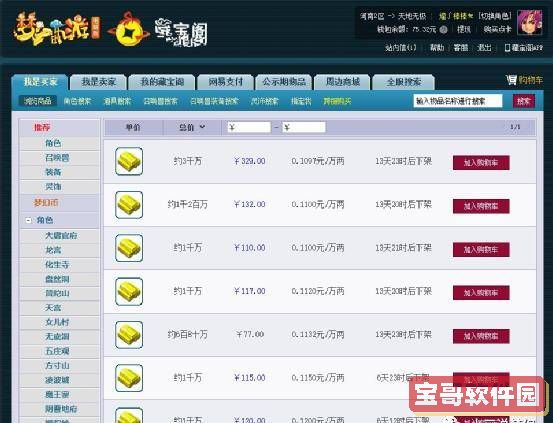The width and height of the screenshot is (553, 423).
Task: Select 无底洞 under 角色
Action: (x=57, y=337)
